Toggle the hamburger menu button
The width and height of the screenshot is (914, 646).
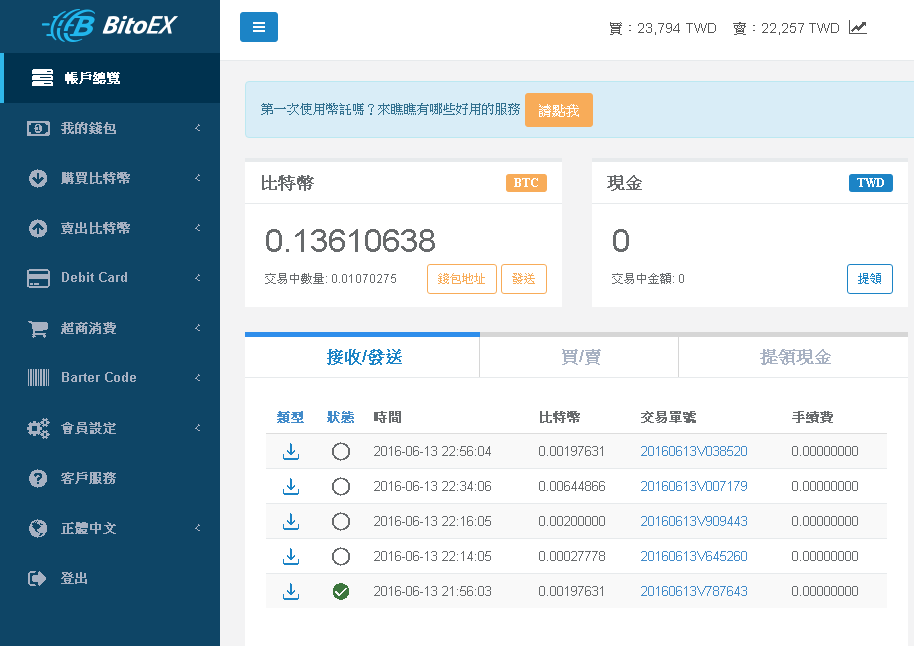tap(259, 27)
